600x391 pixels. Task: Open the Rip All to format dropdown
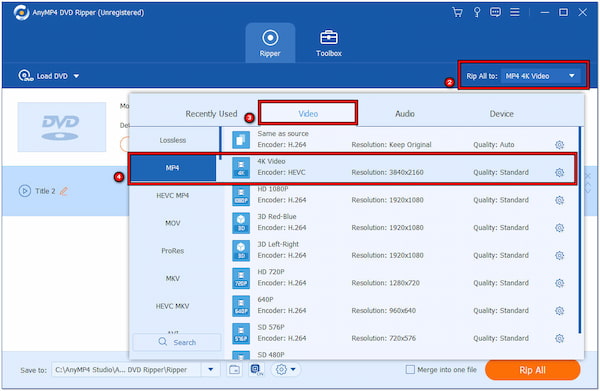pyautogui.click(x=540, y=76)
